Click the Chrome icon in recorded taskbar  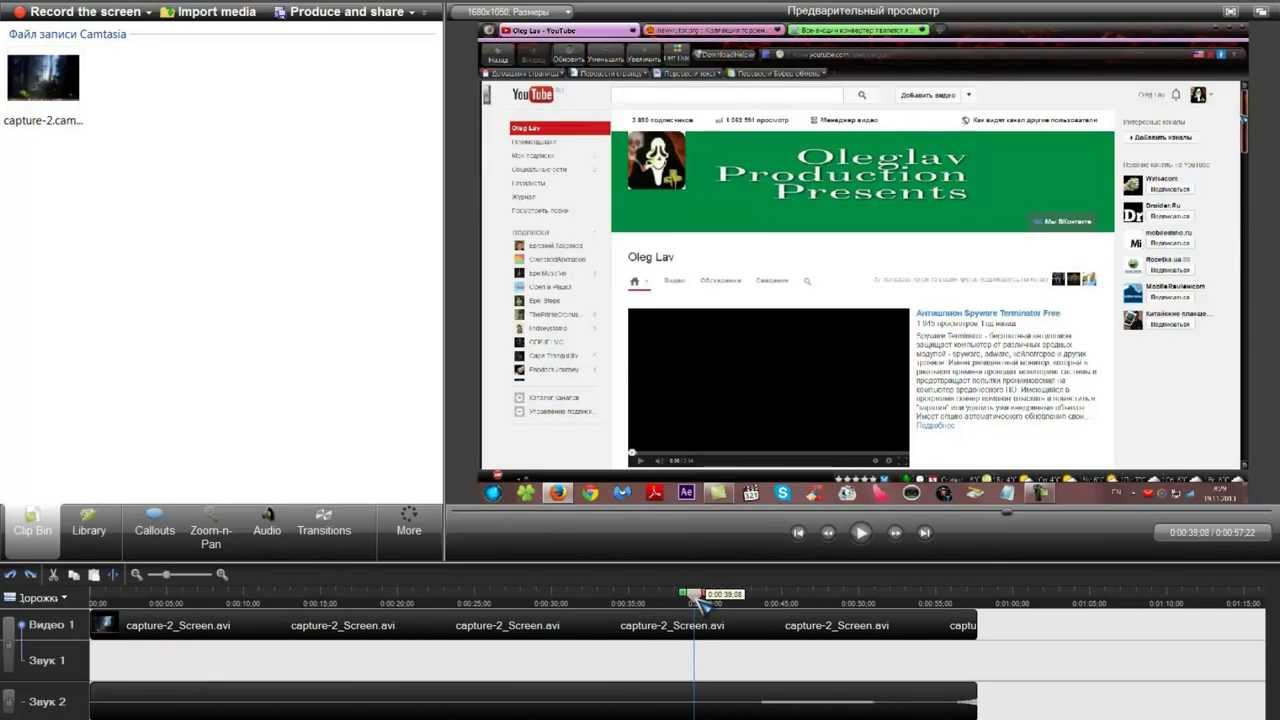pyautogui.click(x=590, y=493)
